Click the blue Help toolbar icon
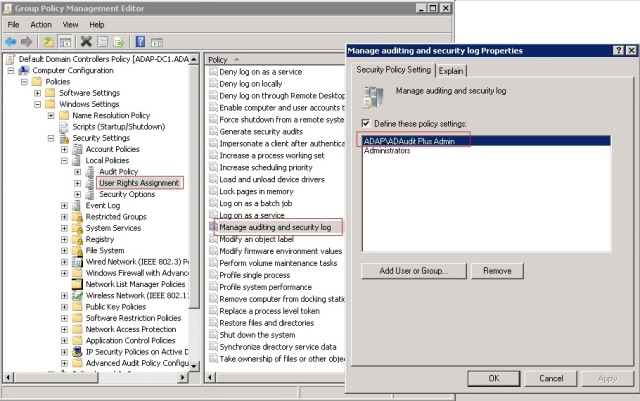Viewport: 640px width, 401px height. pos(140,41)
